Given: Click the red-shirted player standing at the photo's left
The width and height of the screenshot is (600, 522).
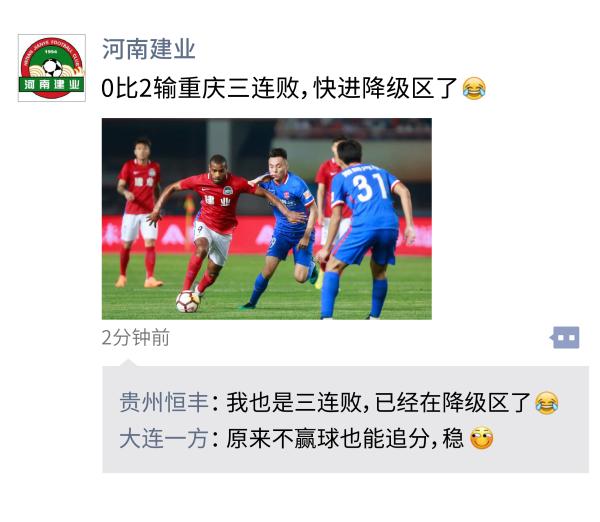Looking at the screenshot, I should (x=139, y=212).
